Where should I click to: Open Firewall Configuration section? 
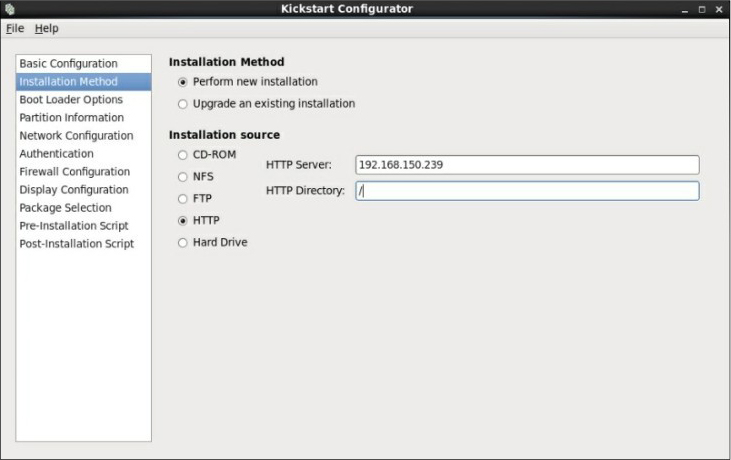pyautogui.click(x=83, y=172)
